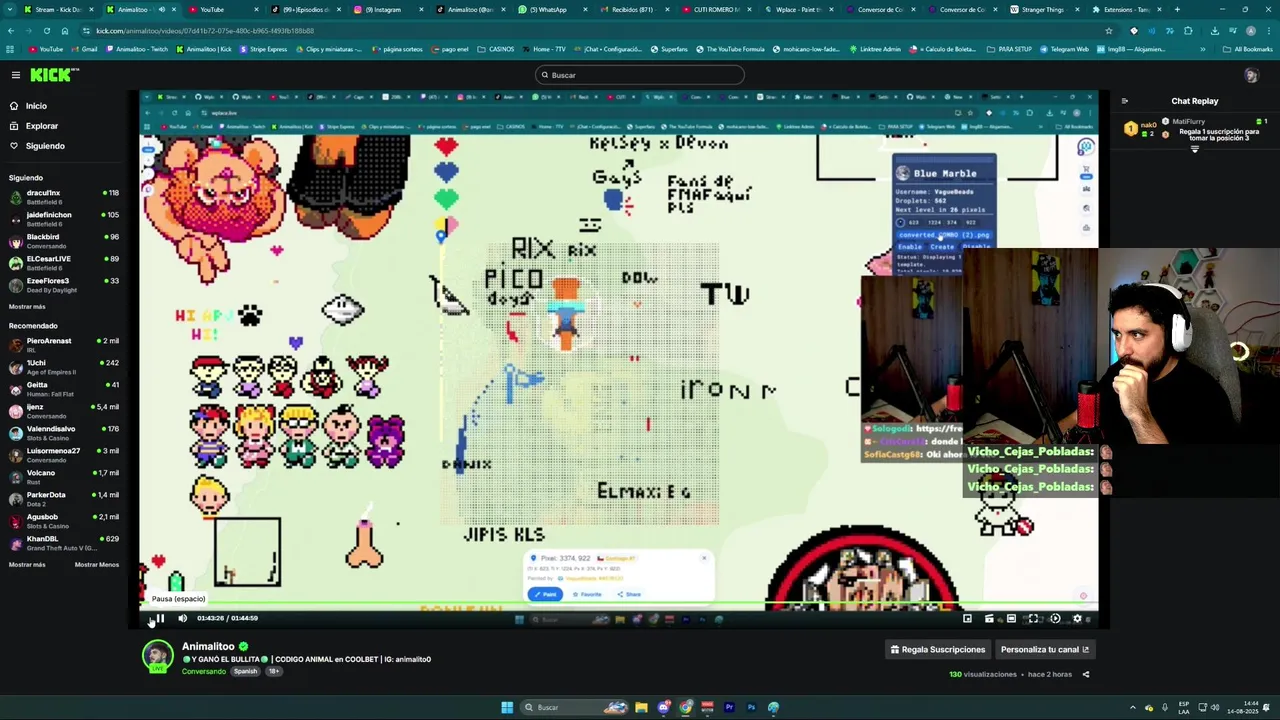
Task: Click the Buscar search field on Kick
Action: pos(640,75)
